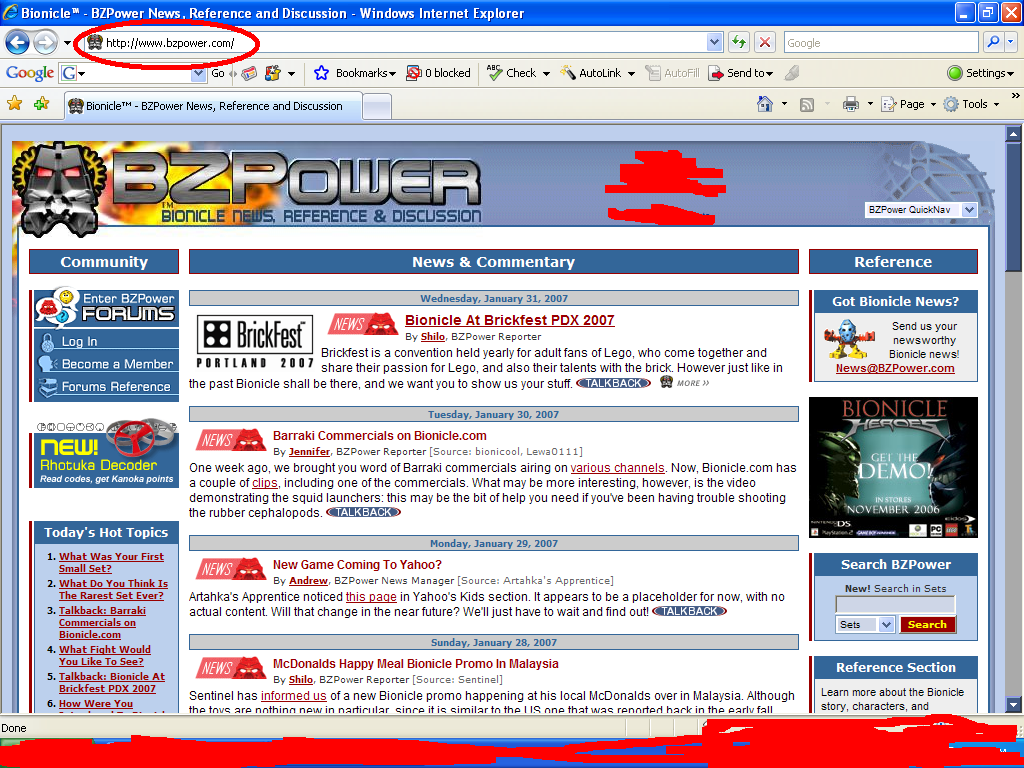Click the blue star Bookmarks icon

(x=321, y=73)
